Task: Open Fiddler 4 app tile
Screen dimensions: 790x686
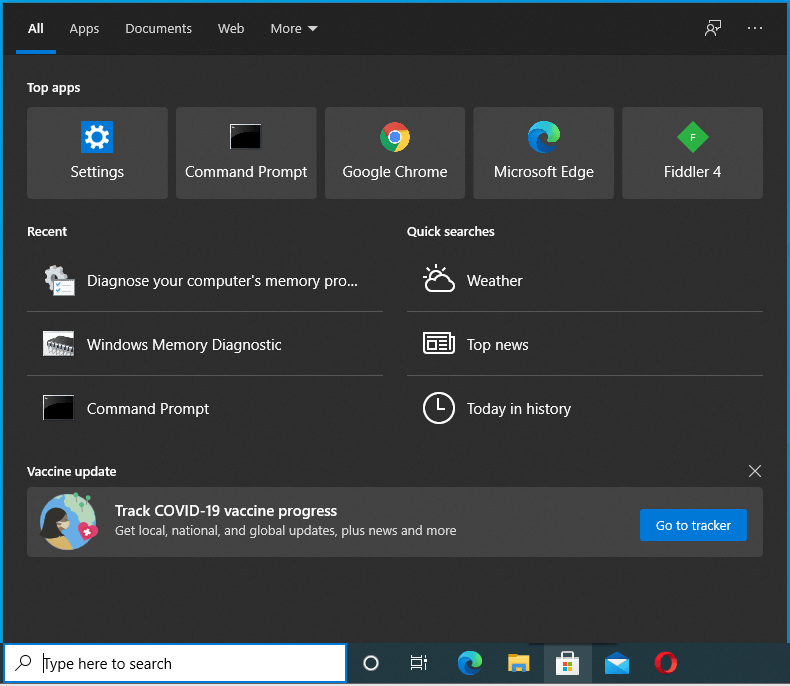Action: pos(692,153)
